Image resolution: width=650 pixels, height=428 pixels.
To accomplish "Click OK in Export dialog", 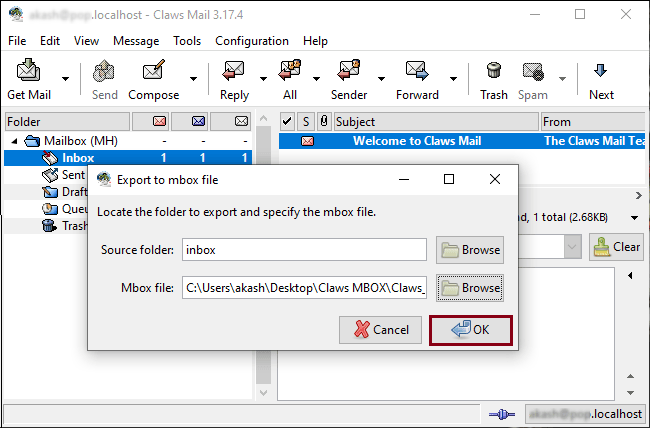I will click(471, 330).
